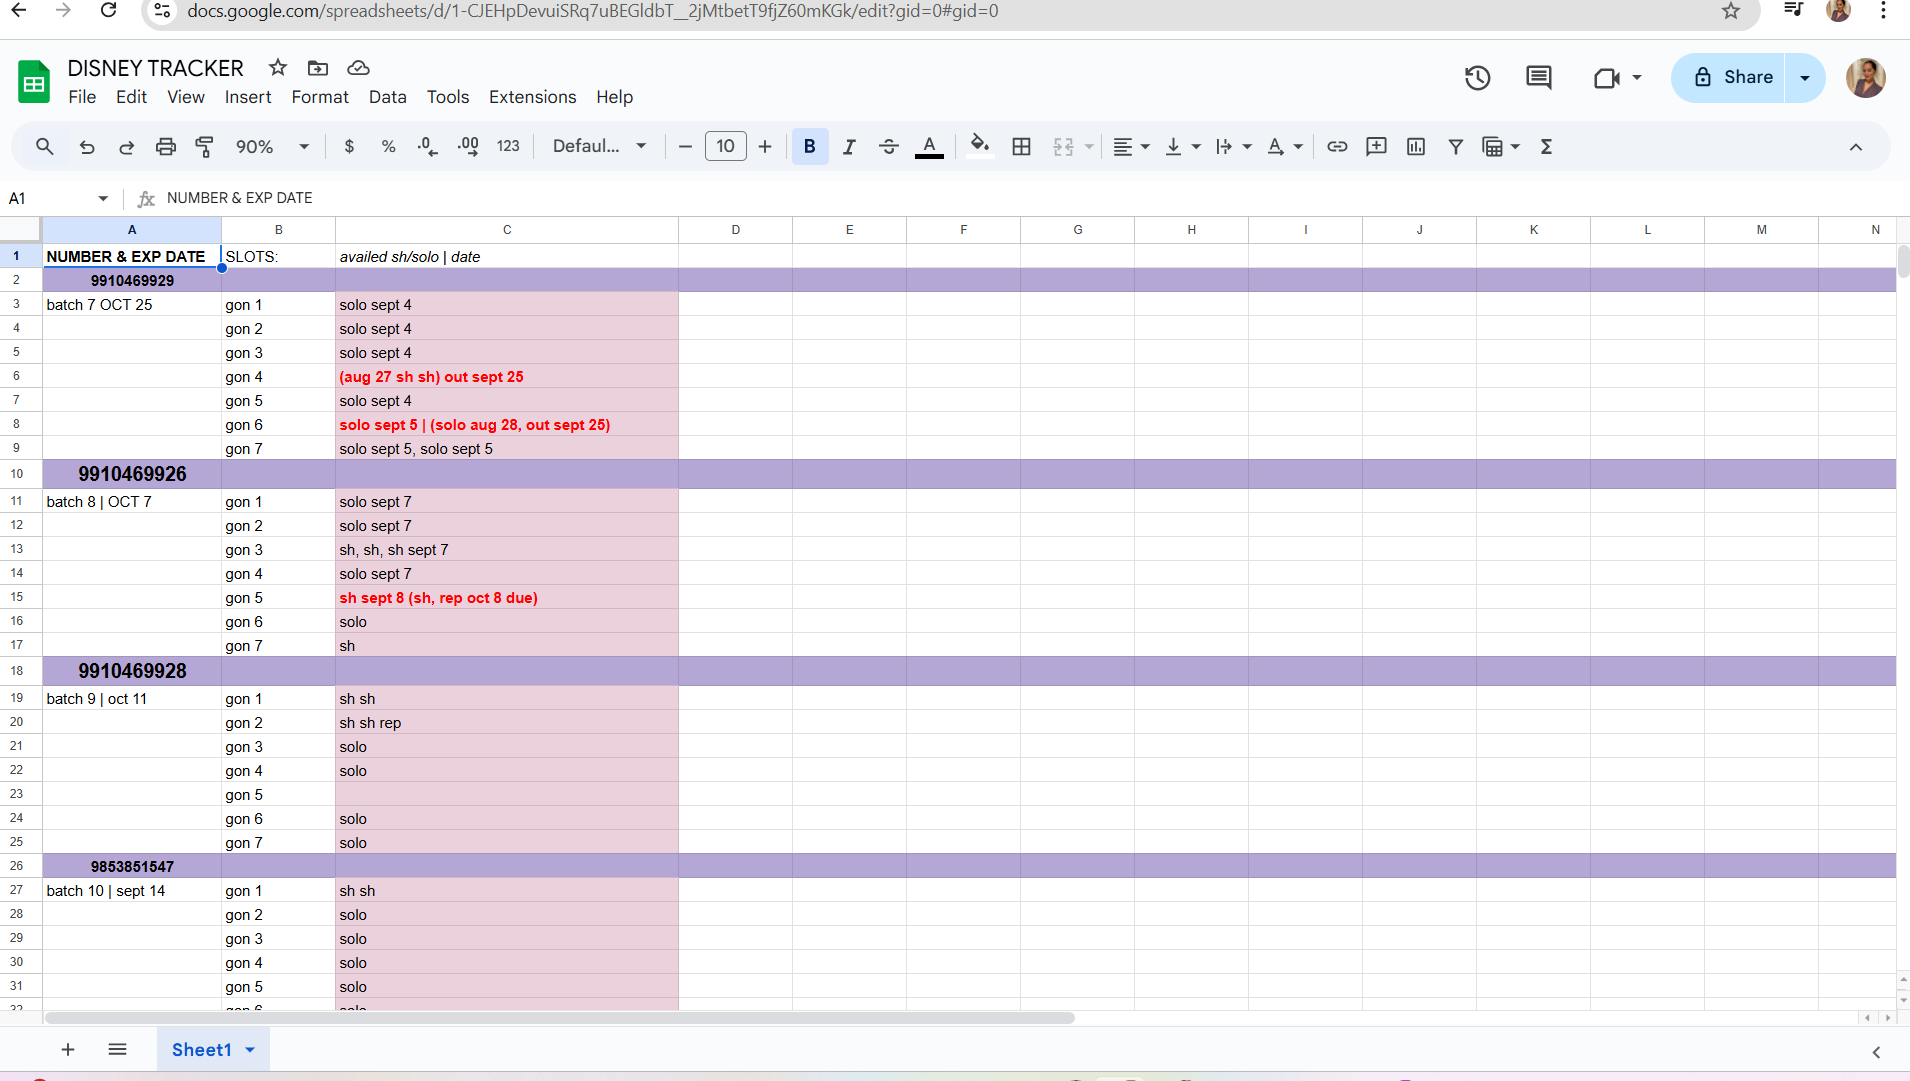Open more number formats 123
This screenshot has height=1081, width=1910.
(508, 147)
